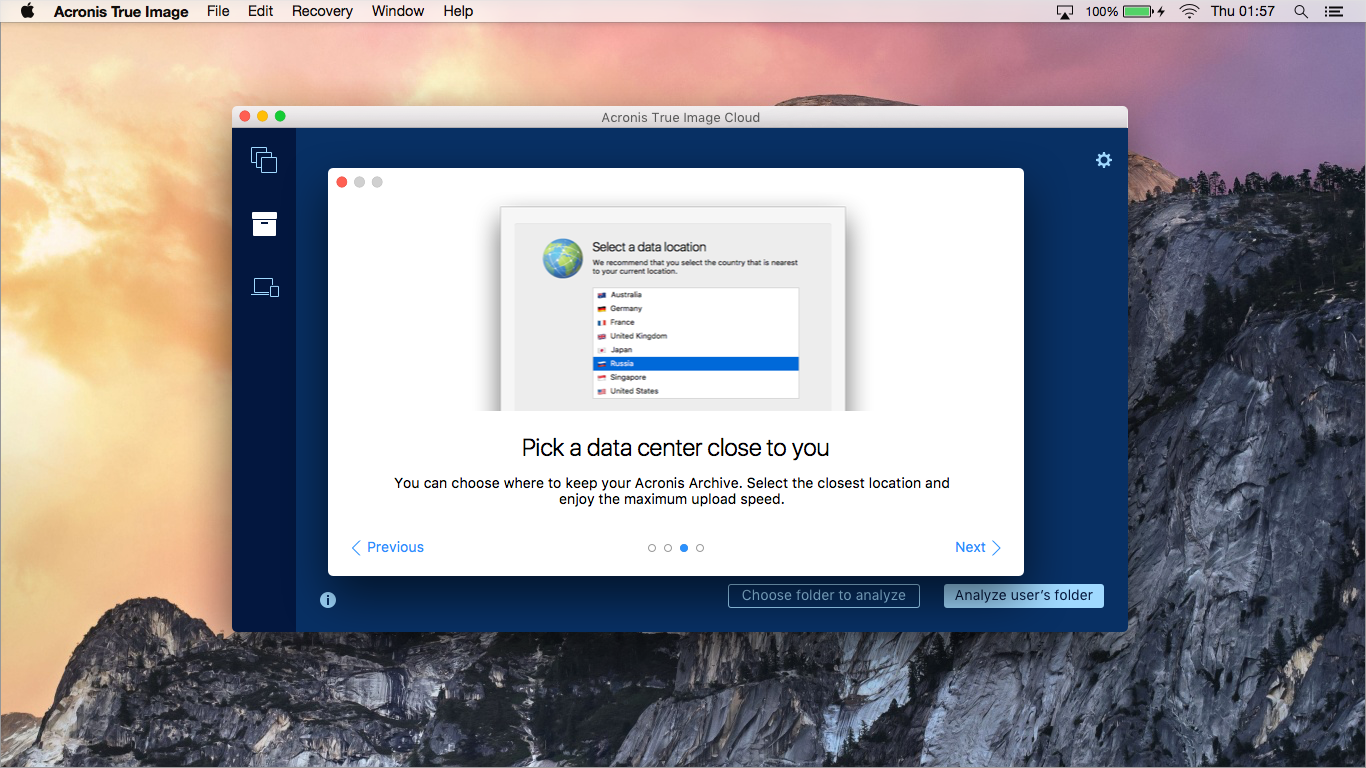
Task: Open Spotlight search
Action: [1301, 11]
